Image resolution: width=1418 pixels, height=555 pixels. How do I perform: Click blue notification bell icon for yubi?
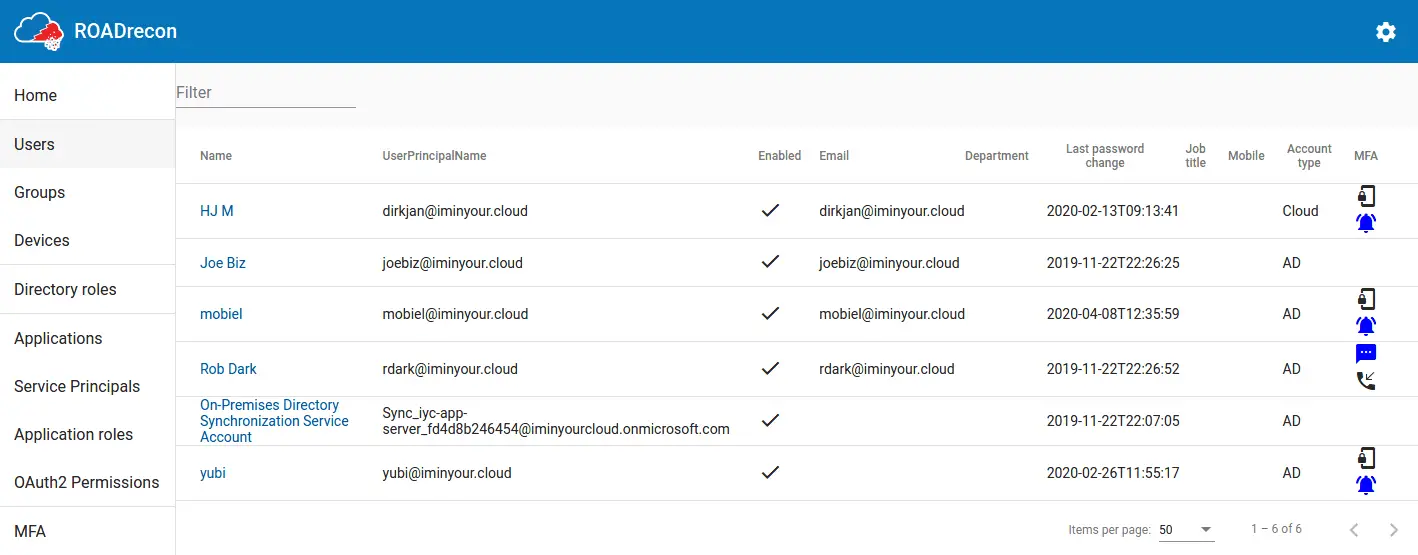point(1366,485)
